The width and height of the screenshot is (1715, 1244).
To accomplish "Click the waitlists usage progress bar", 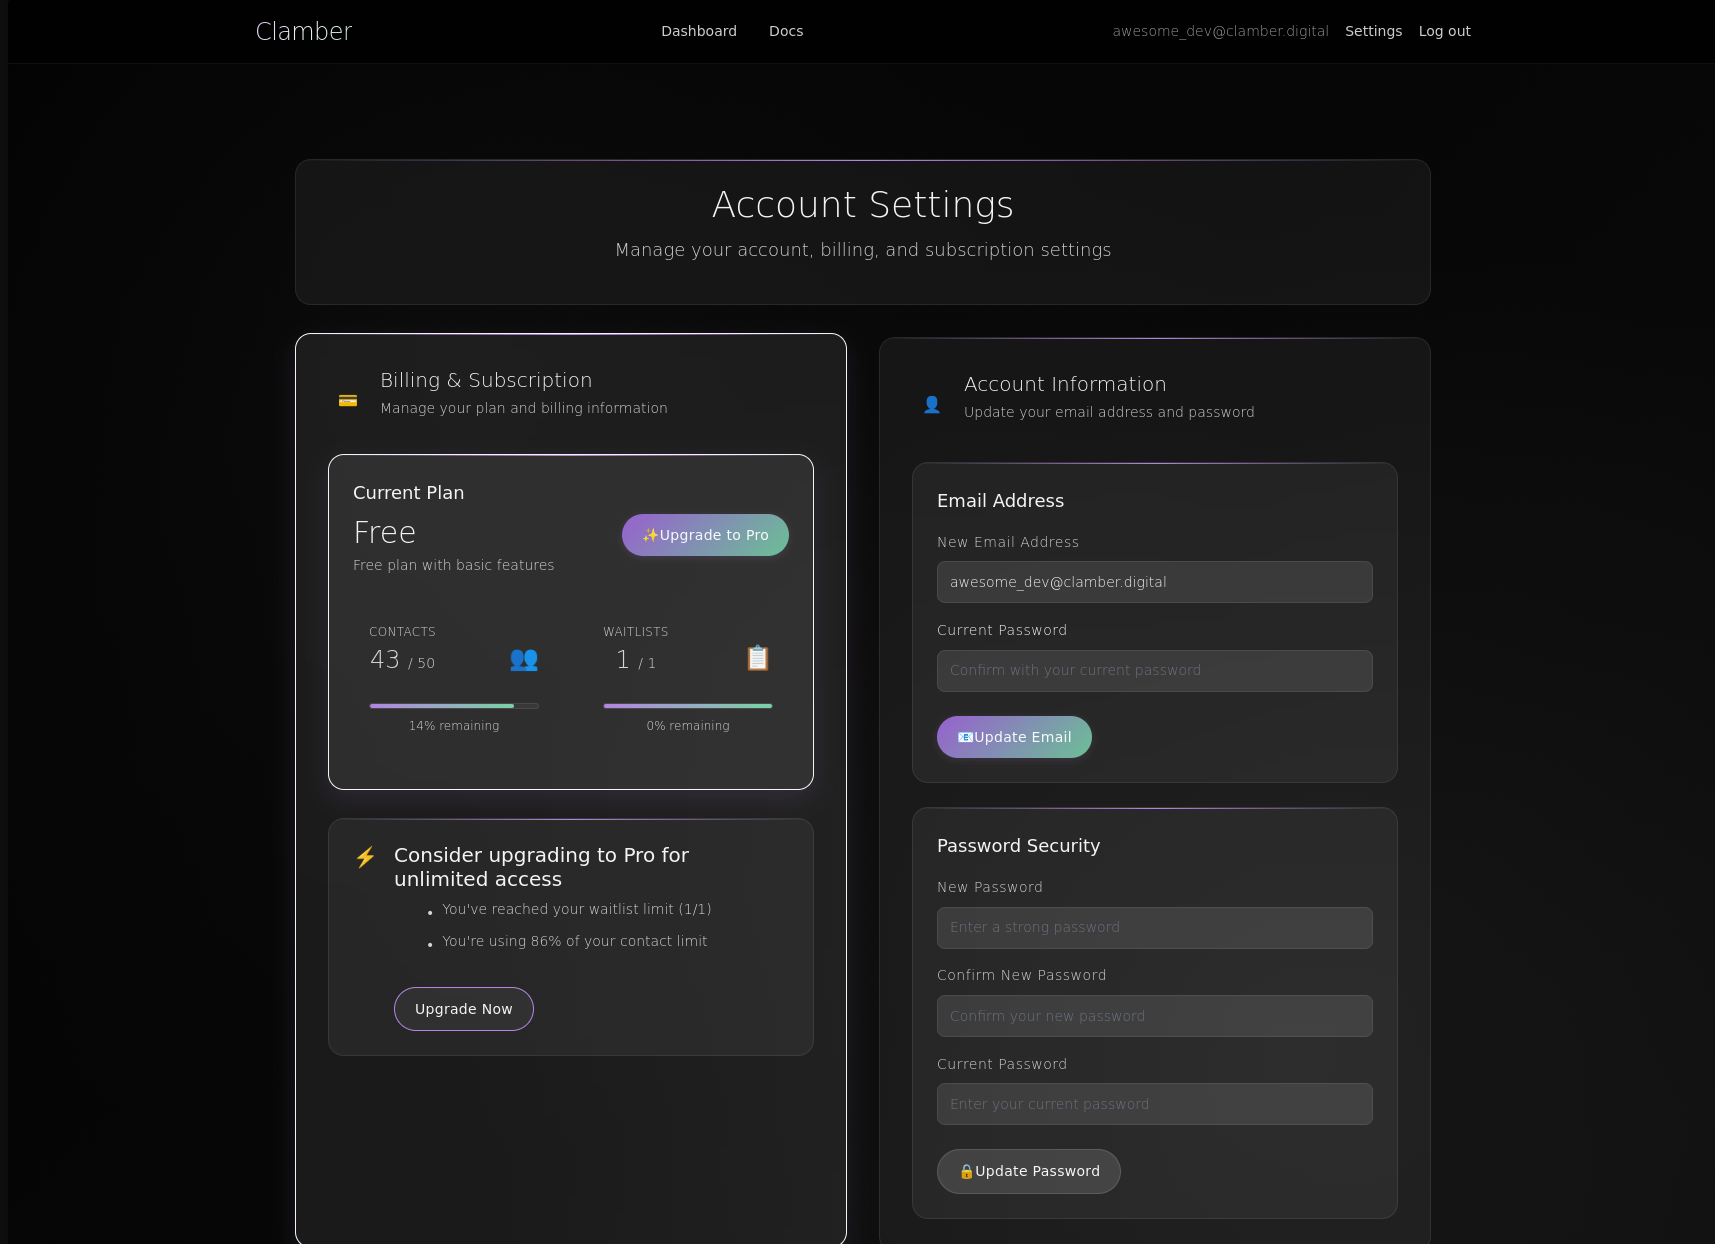I will 688,706.
